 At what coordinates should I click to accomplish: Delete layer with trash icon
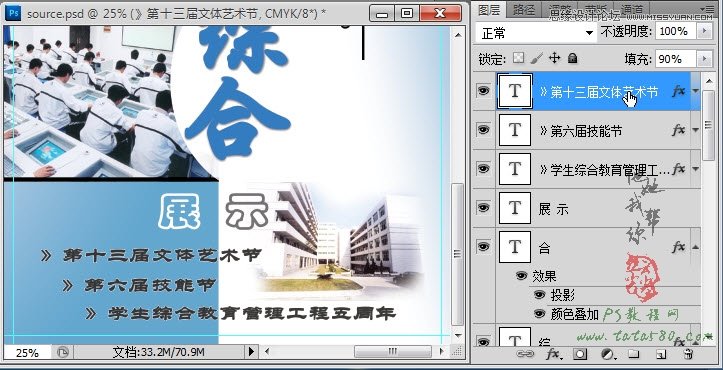coord(688,354)
